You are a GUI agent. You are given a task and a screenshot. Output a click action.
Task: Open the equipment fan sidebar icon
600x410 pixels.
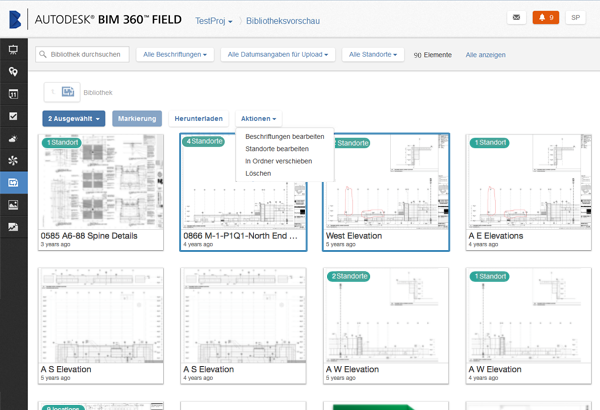[13, 160]
